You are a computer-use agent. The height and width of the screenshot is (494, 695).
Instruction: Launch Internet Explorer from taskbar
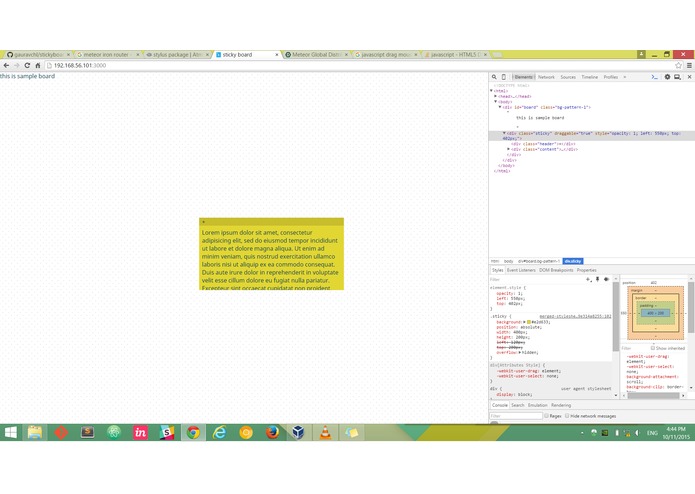pos(219,432)
